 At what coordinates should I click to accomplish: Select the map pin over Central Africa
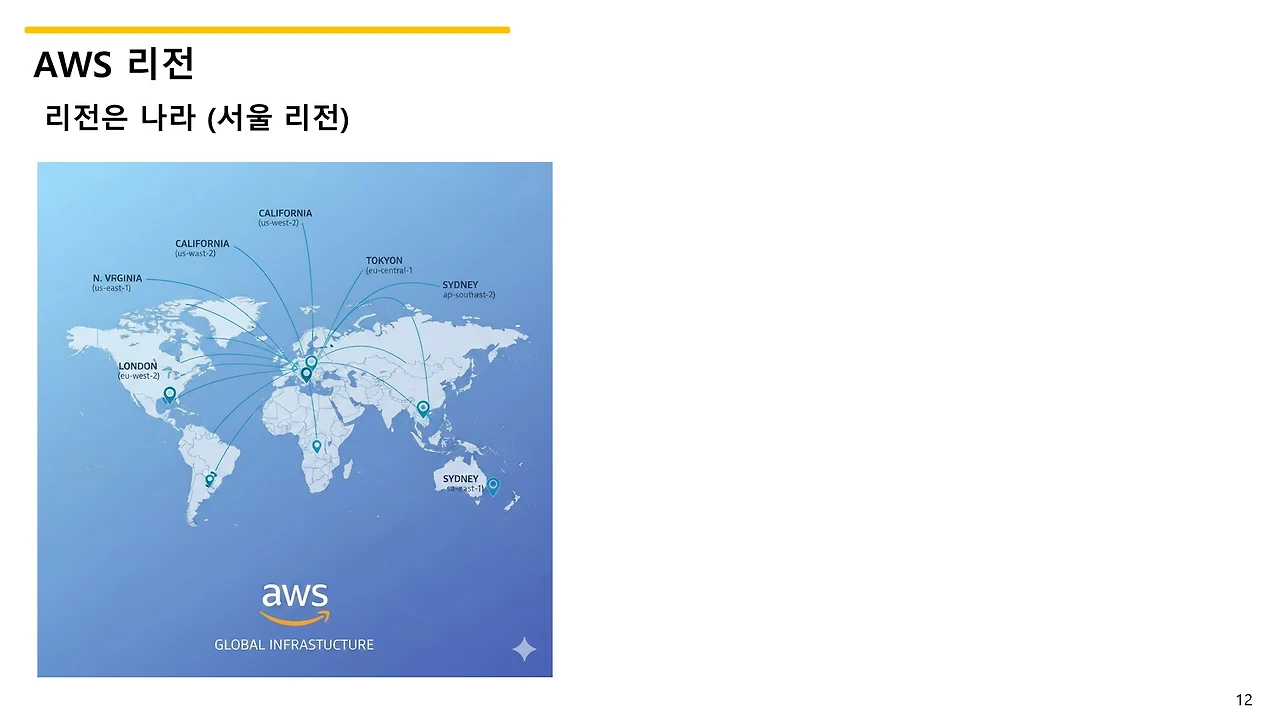click(317, 446)
